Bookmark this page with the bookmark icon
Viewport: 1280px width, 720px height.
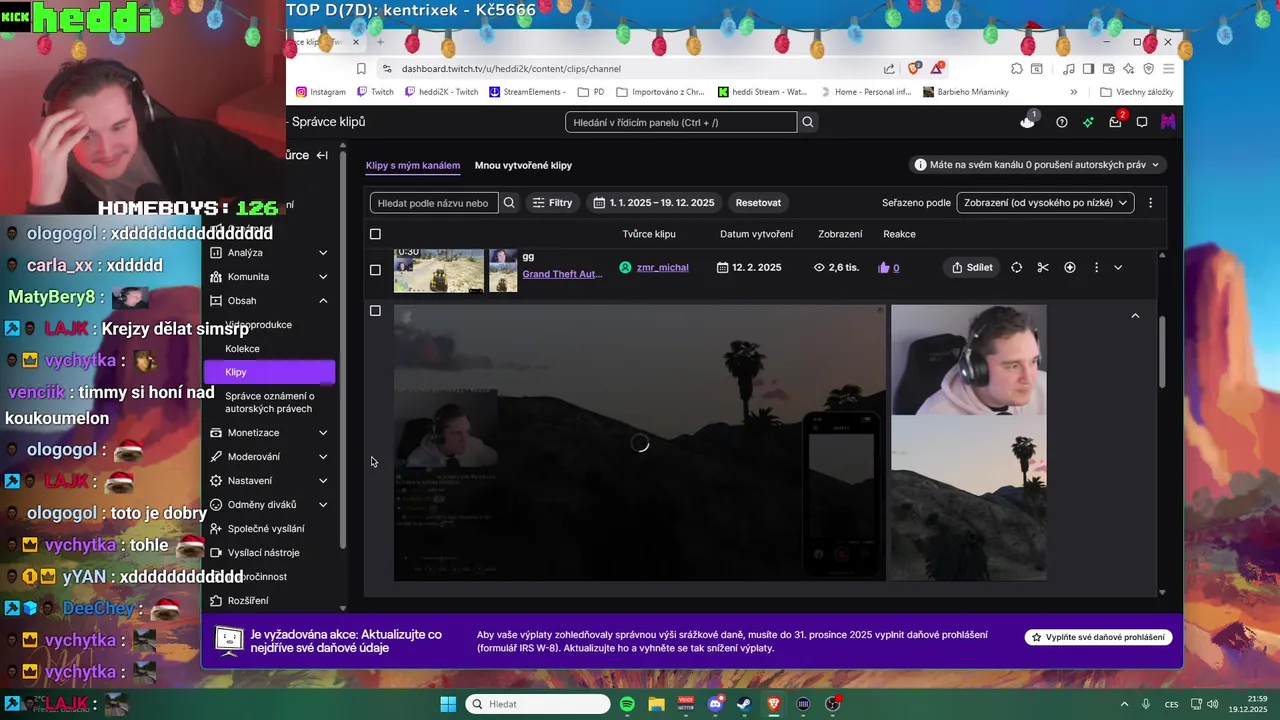(x=361, y=69)
